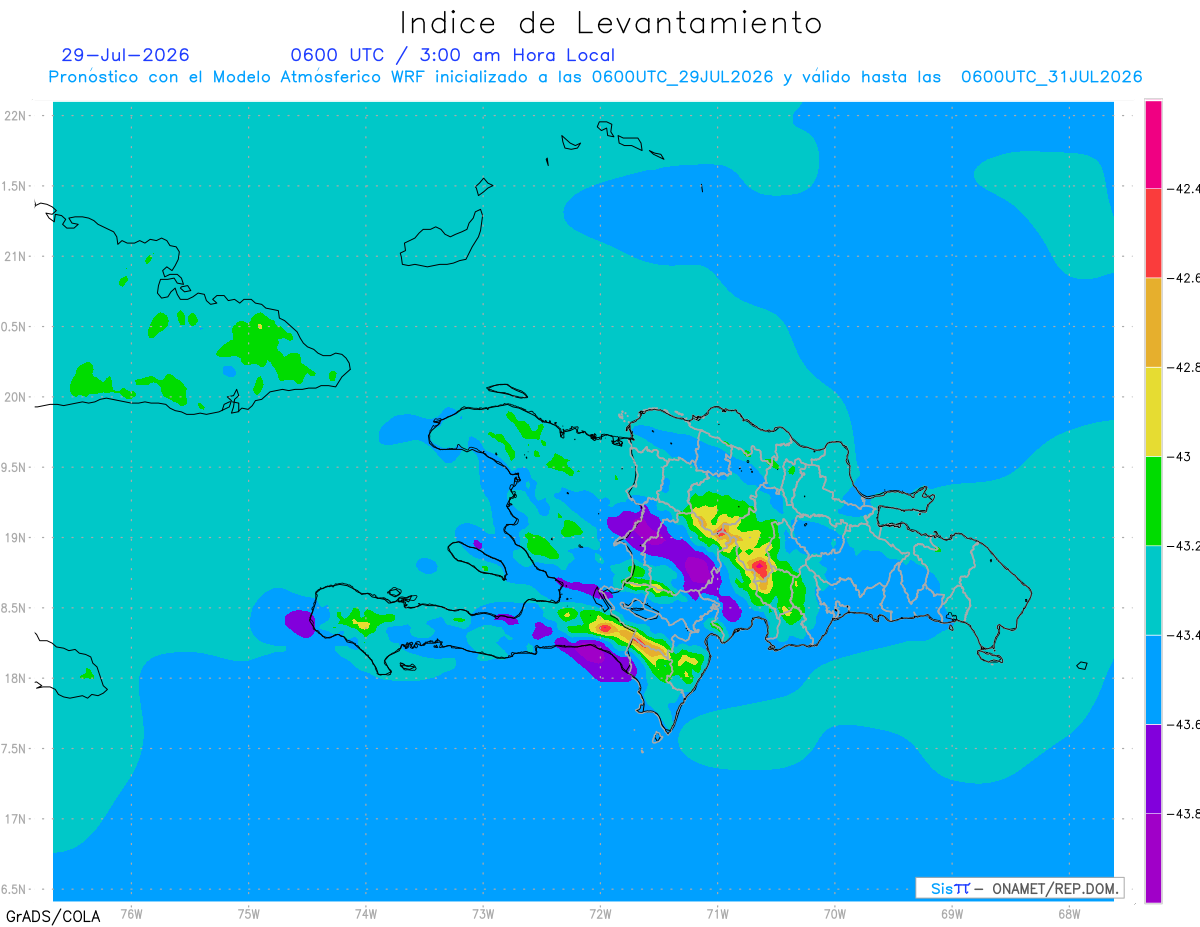The width and height of the screenshot is (1200, 927).
Task: Pick the red legend swatch below -42.4
Action: [1153, 233]
